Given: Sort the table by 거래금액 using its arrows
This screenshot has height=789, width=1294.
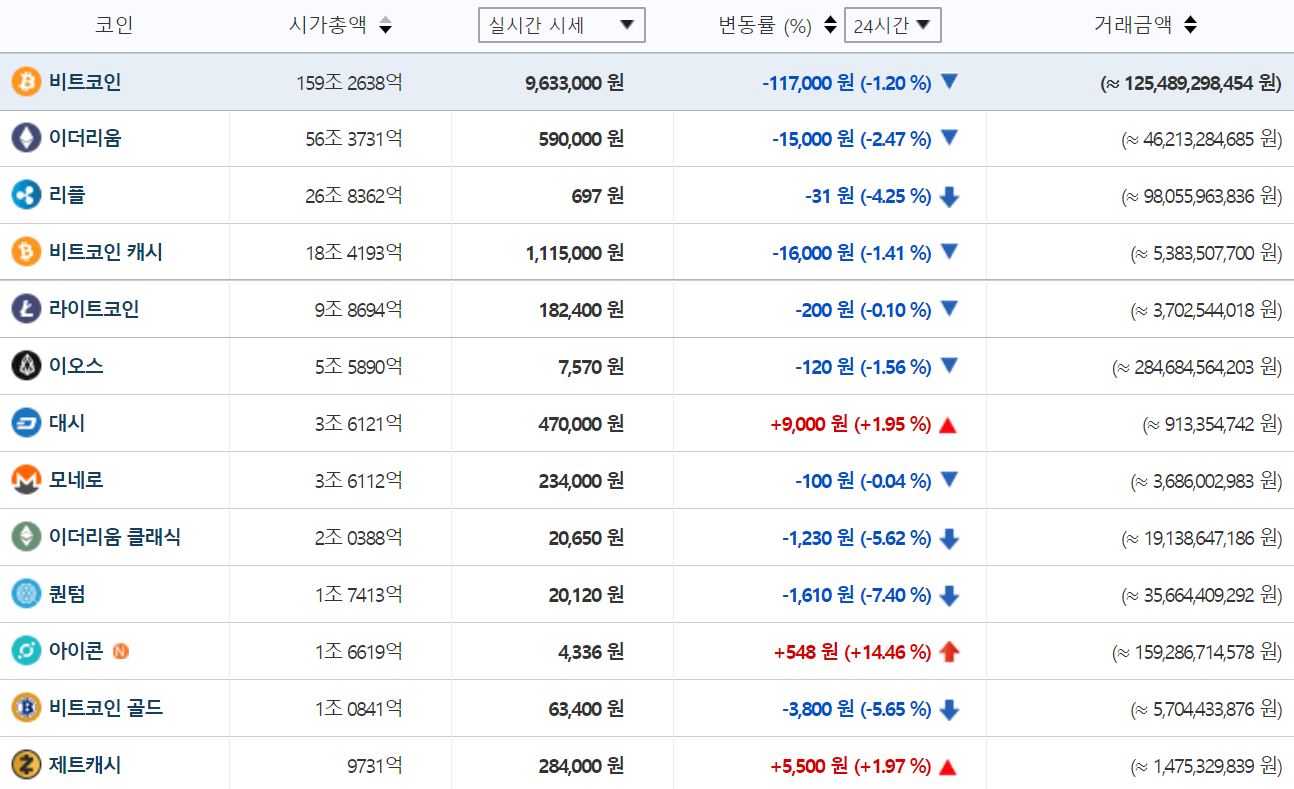Looking at the screenshot, I should 1189,24.
